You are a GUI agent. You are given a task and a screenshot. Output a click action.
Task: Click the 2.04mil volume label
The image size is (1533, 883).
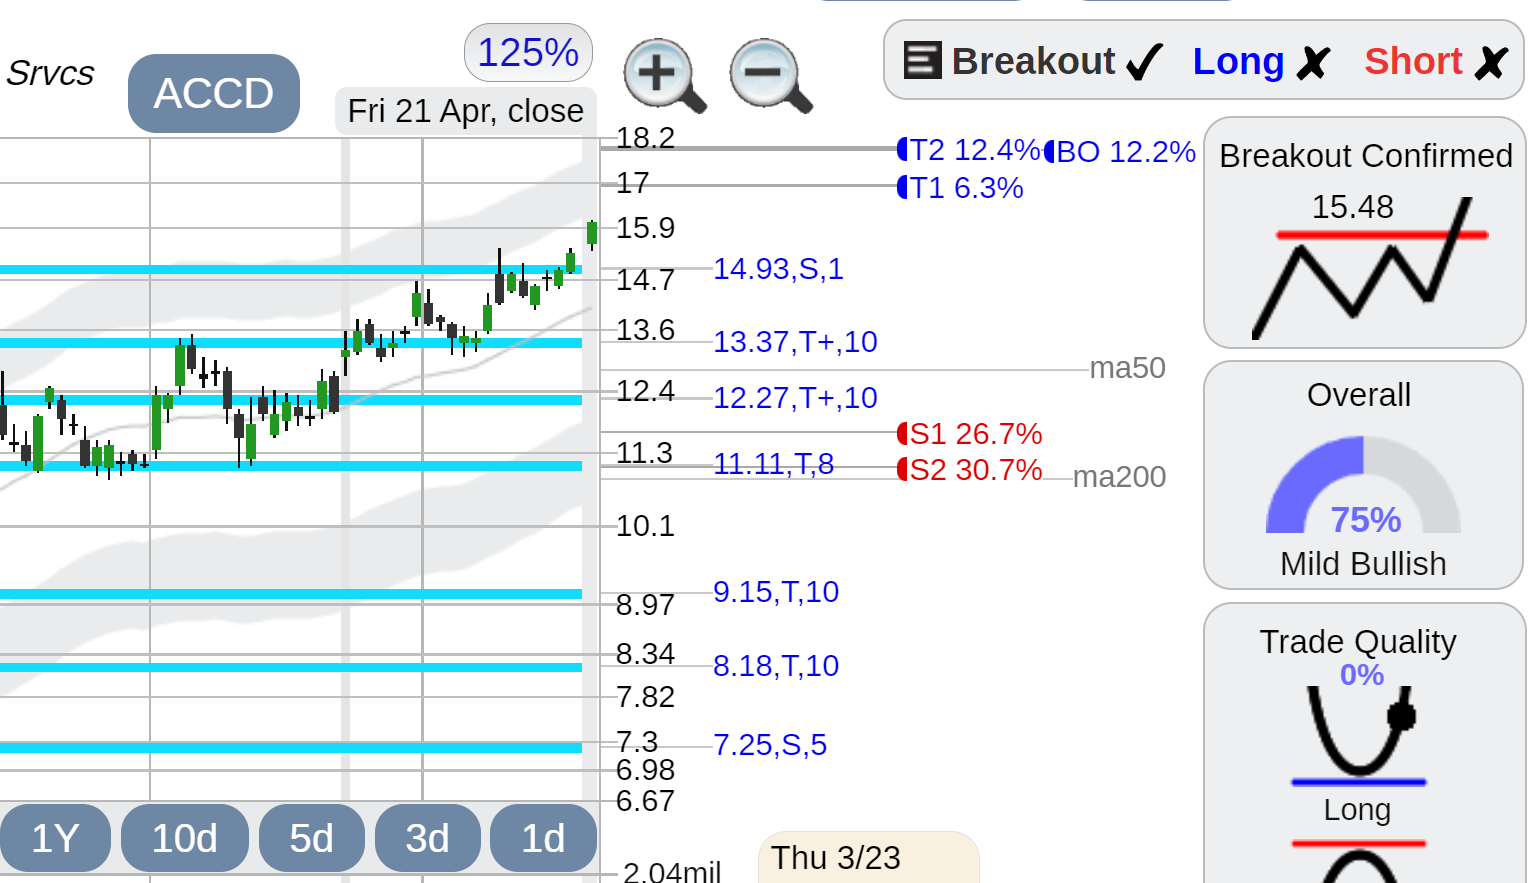point(672,872)
